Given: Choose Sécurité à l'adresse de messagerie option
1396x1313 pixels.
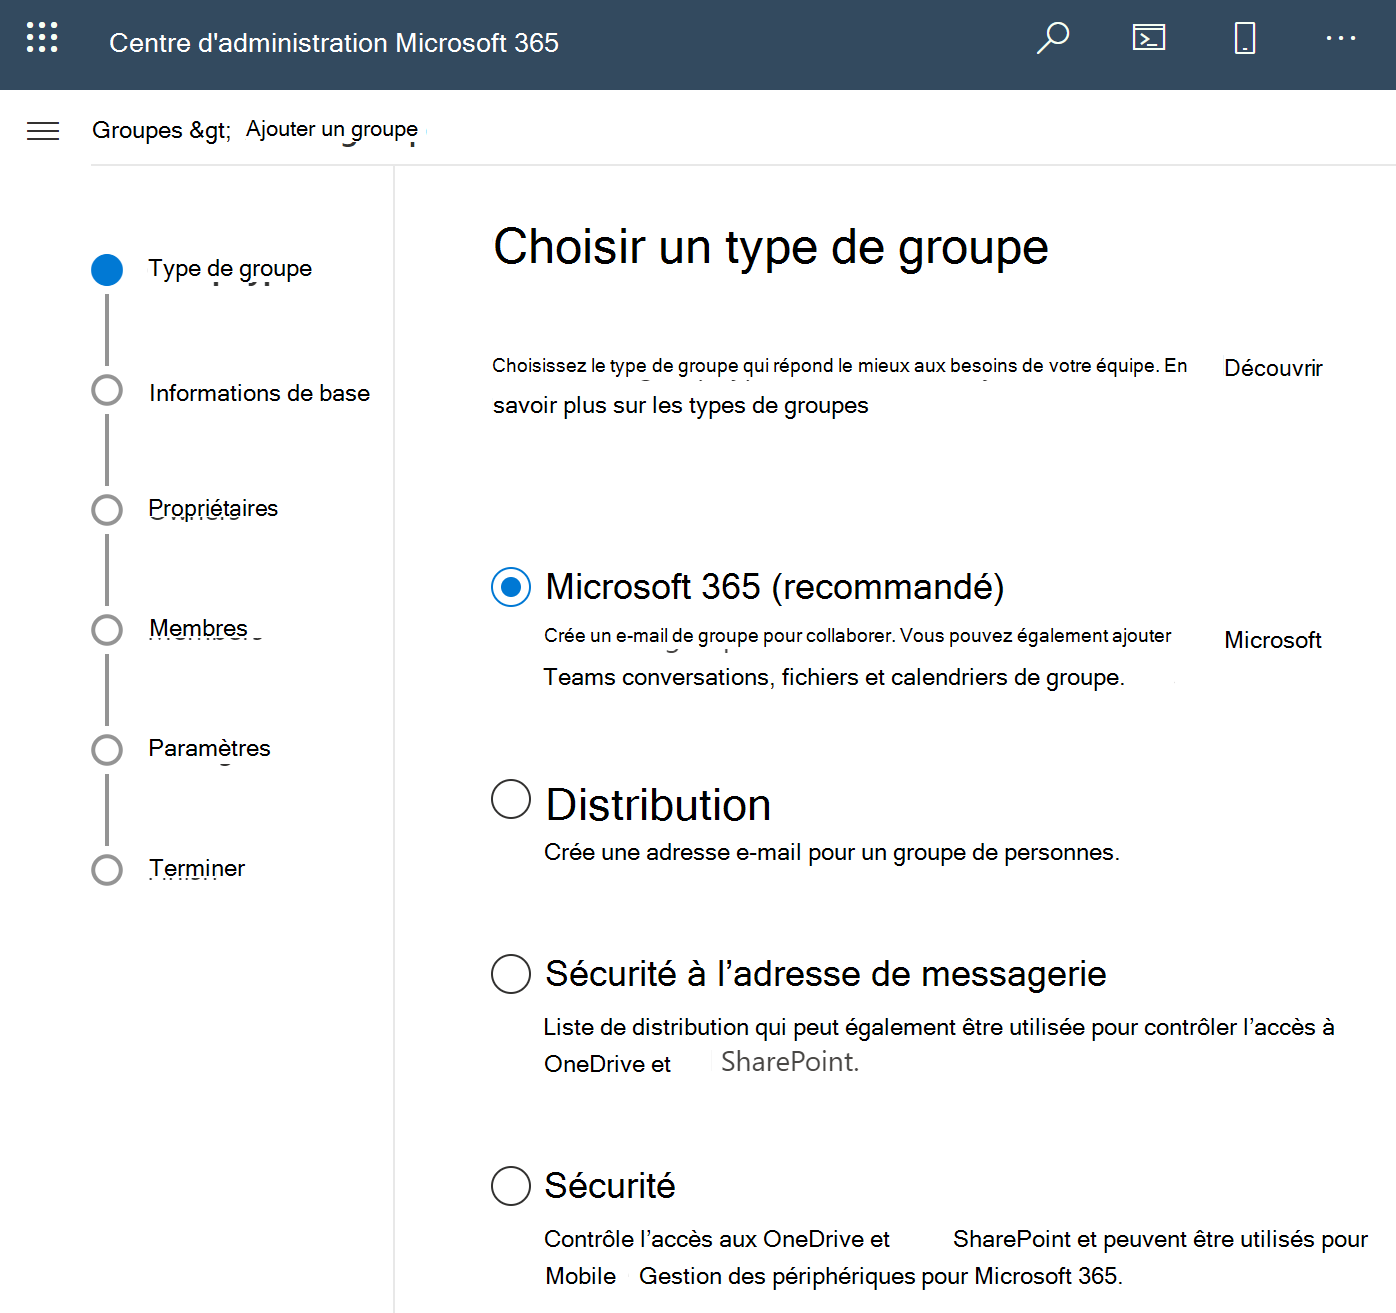Looking at the screenshot, I should click(511, 973).
